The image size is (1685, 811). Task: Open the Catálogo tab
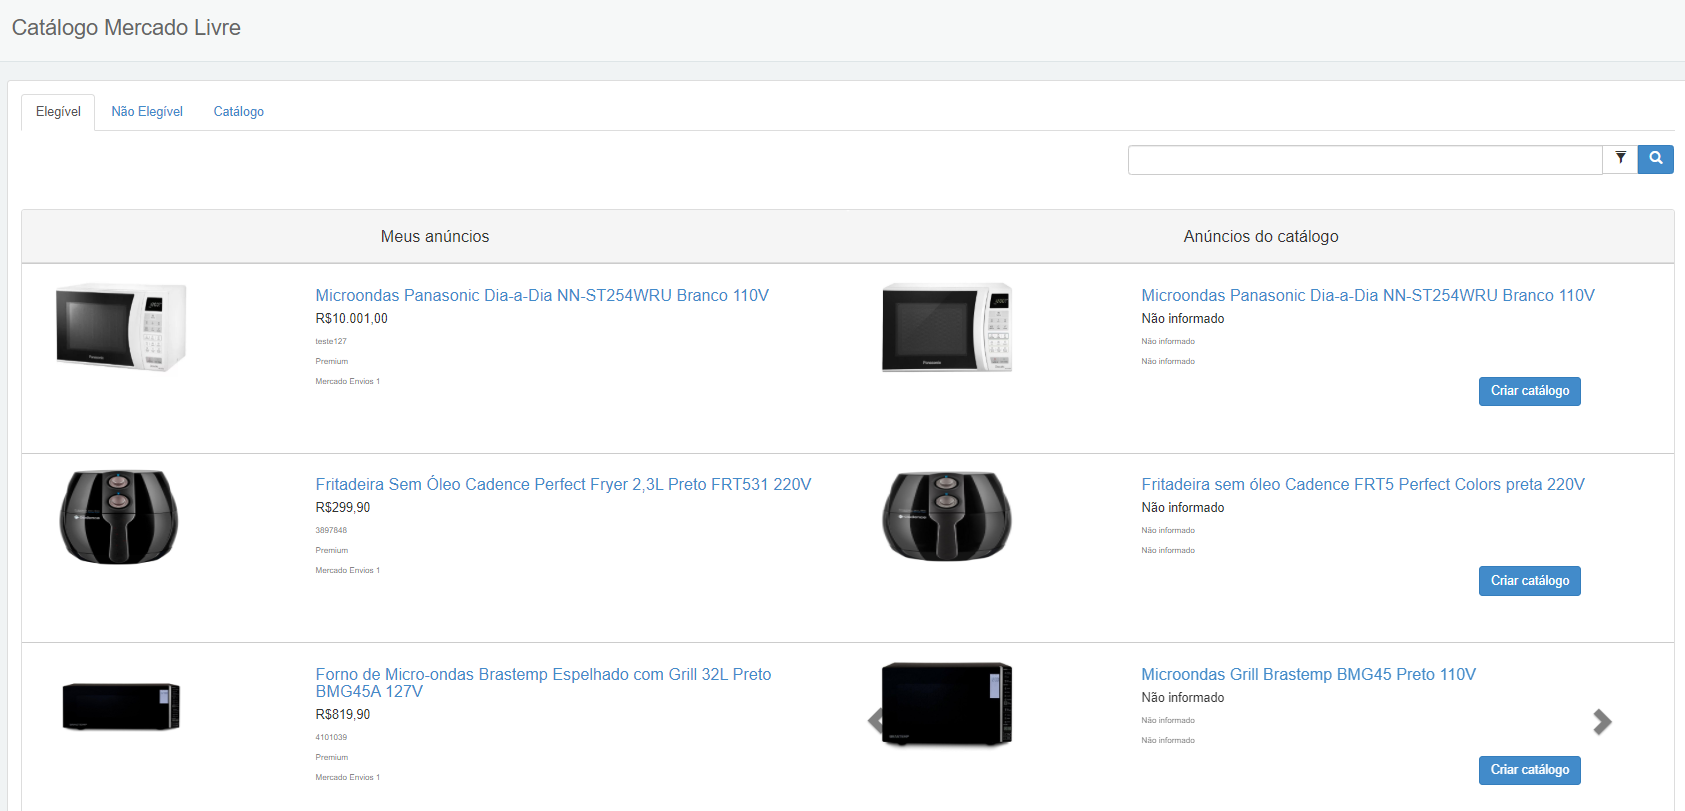point(239,112)
